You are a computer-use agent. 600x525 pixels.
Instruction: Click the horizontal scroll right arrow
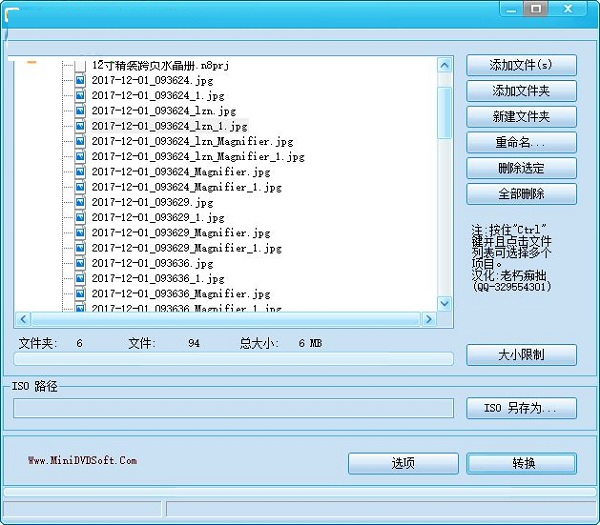(429, 319)
